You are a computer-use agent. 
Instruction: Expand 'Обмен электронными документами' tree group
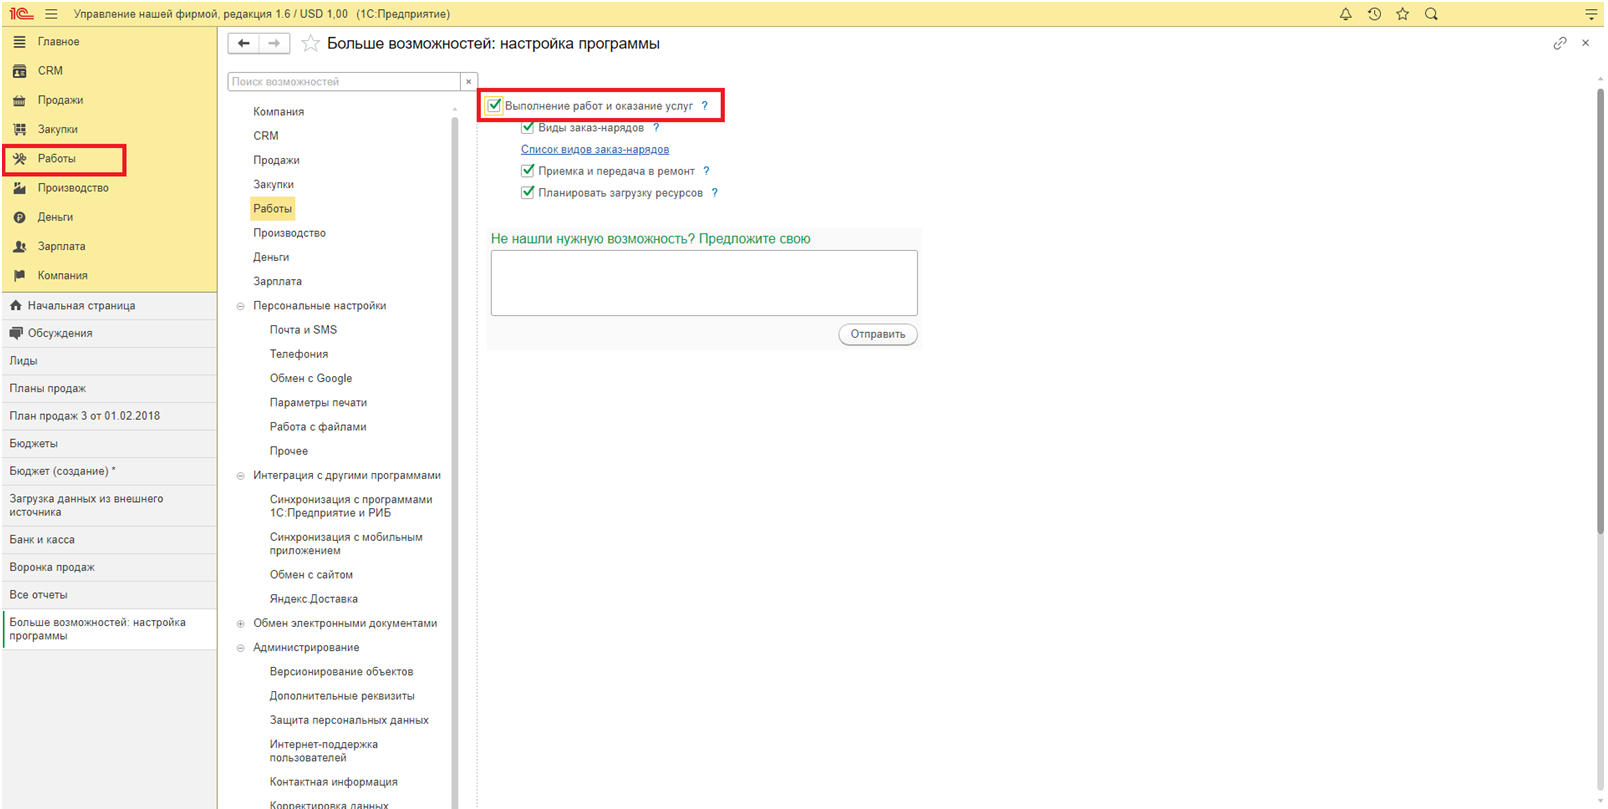240,624
